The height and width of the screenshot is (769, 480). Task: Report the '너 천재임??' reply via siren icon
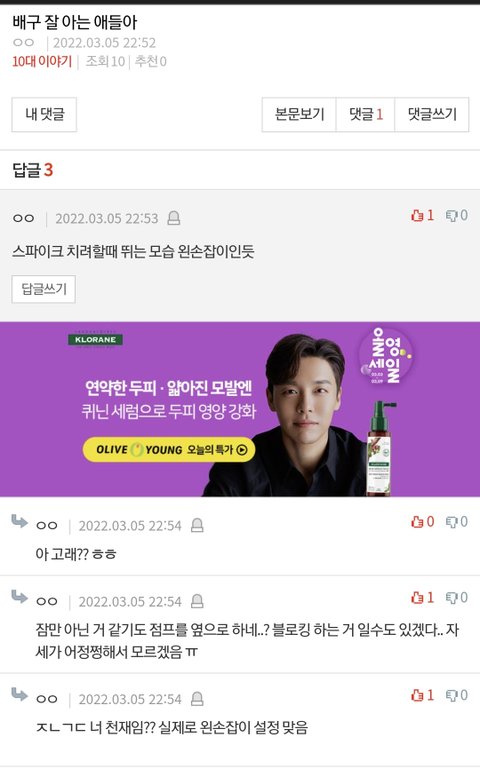197,698
